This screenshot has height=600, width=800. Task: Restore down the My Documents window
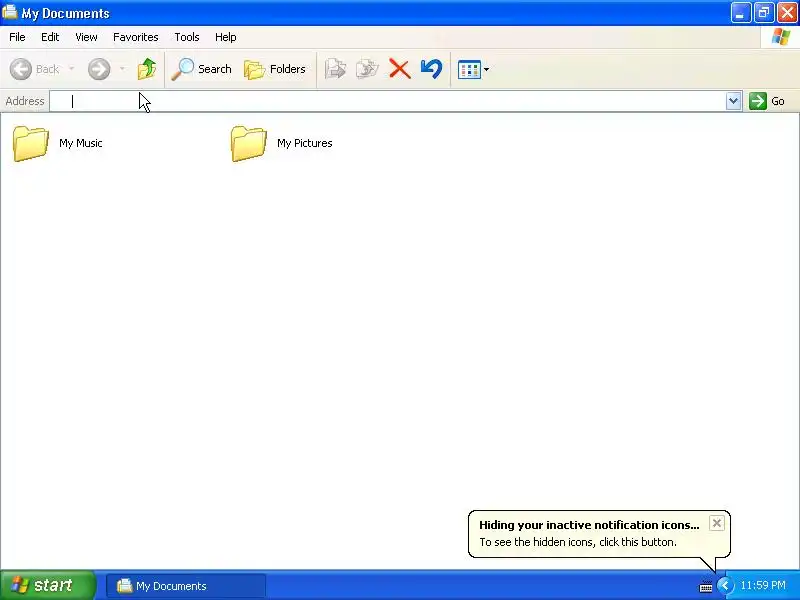[x=764, y=13]
